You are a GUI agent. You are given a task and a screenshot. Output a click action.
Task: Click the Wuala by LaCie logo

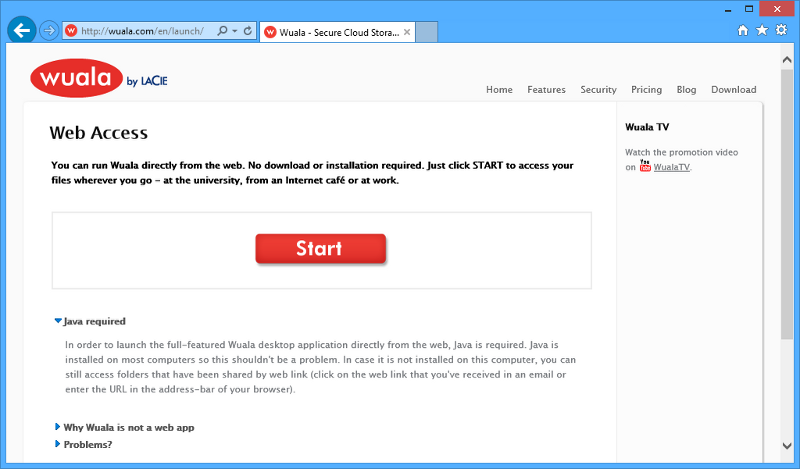[x=98, y=80]
